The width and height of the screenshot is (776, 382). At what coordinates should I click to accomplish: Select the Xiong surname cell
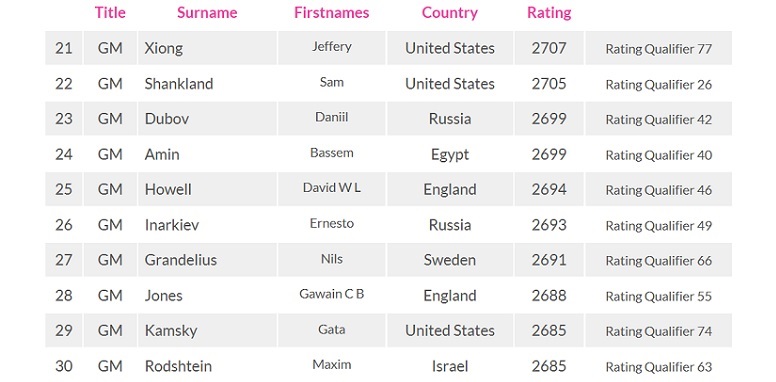(x=207, y=48)
